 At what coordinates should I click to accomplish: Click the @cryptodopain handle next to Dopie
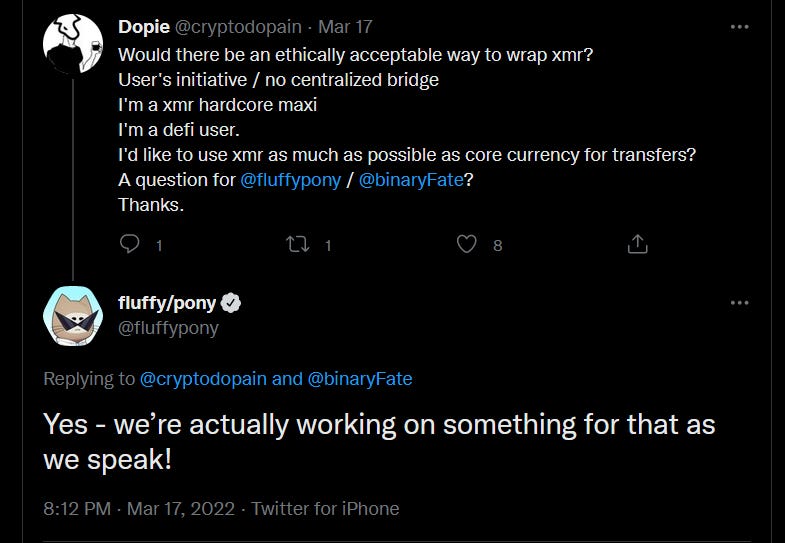click(x=238, y=27)
